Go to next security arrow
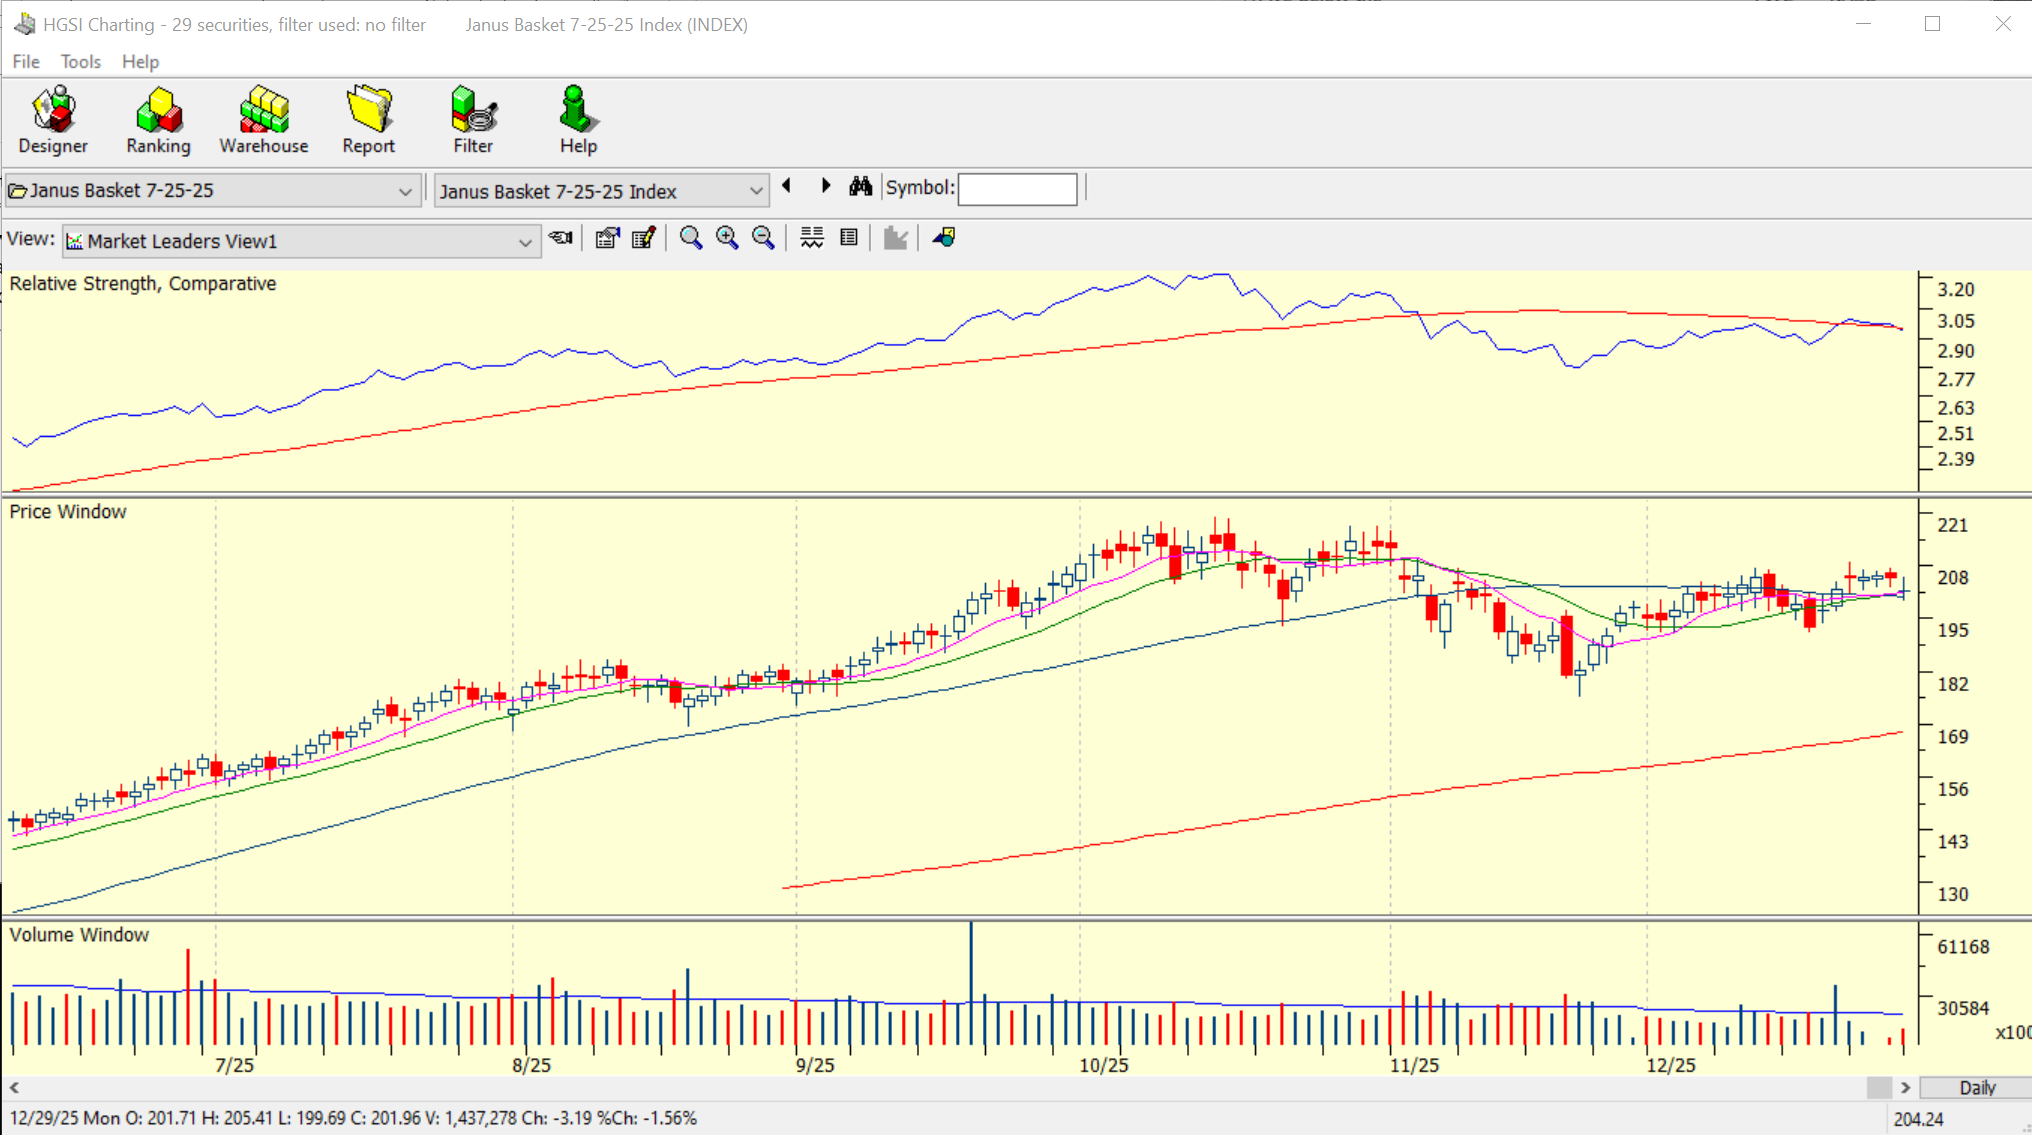Screen dimensions: 2032x1135 (x=825, y=186)
